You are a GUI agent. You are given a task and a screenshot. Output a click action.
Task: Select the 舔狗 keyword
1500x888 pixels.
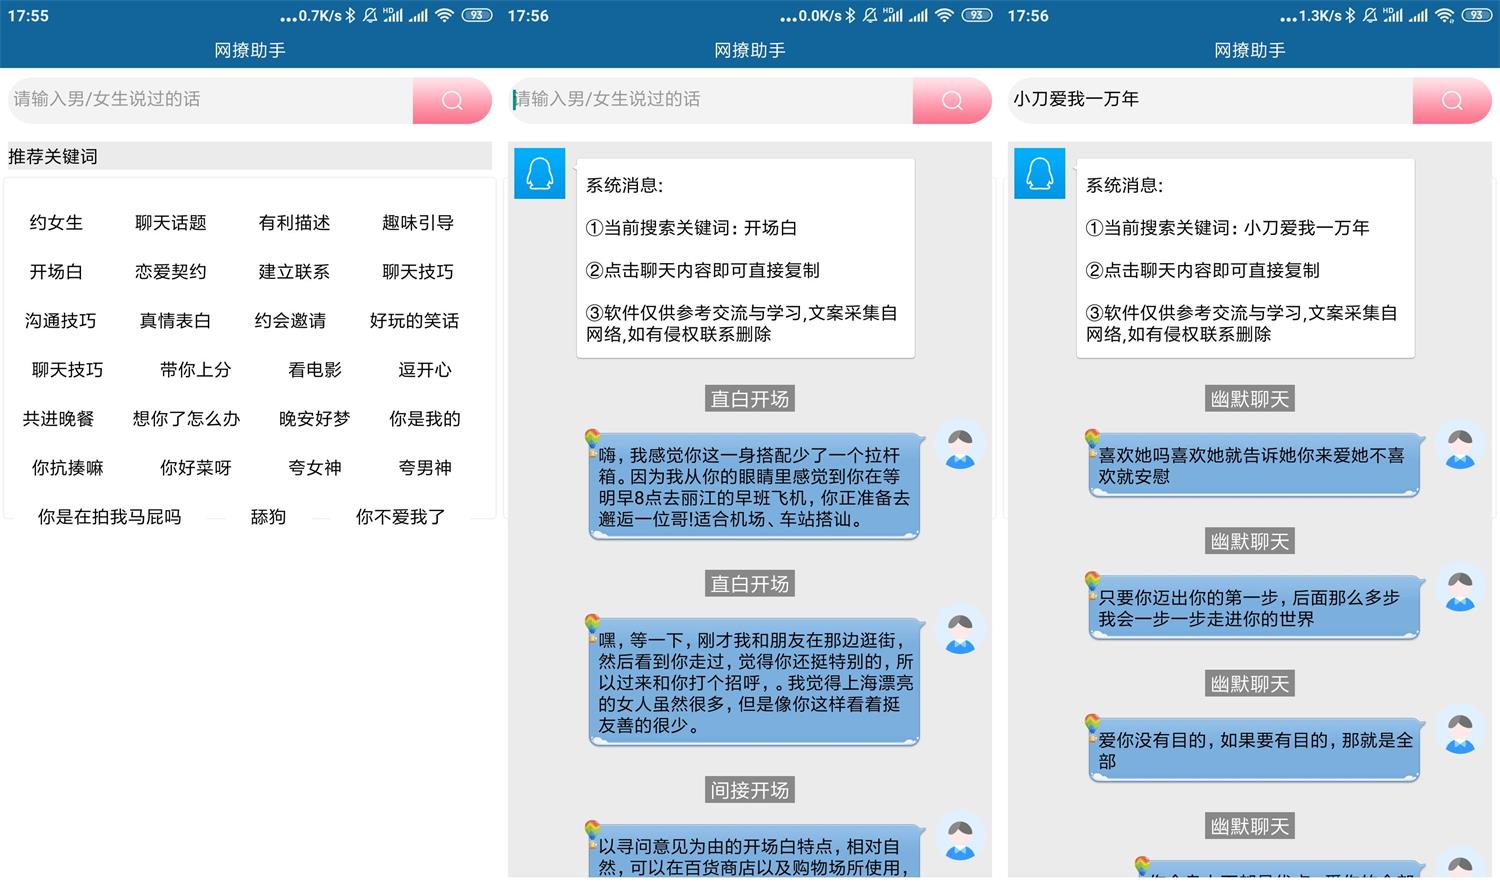268,517
